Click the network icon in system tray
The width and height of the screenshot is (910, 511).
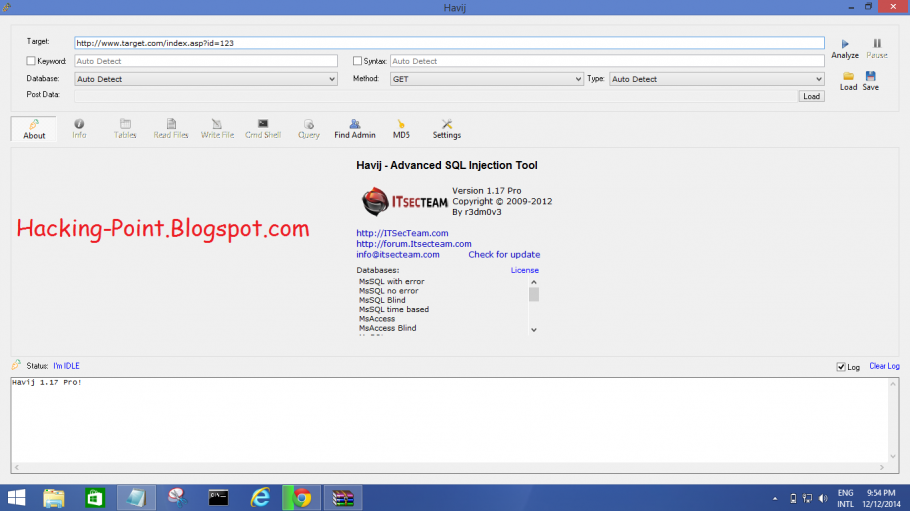[807, 498]
